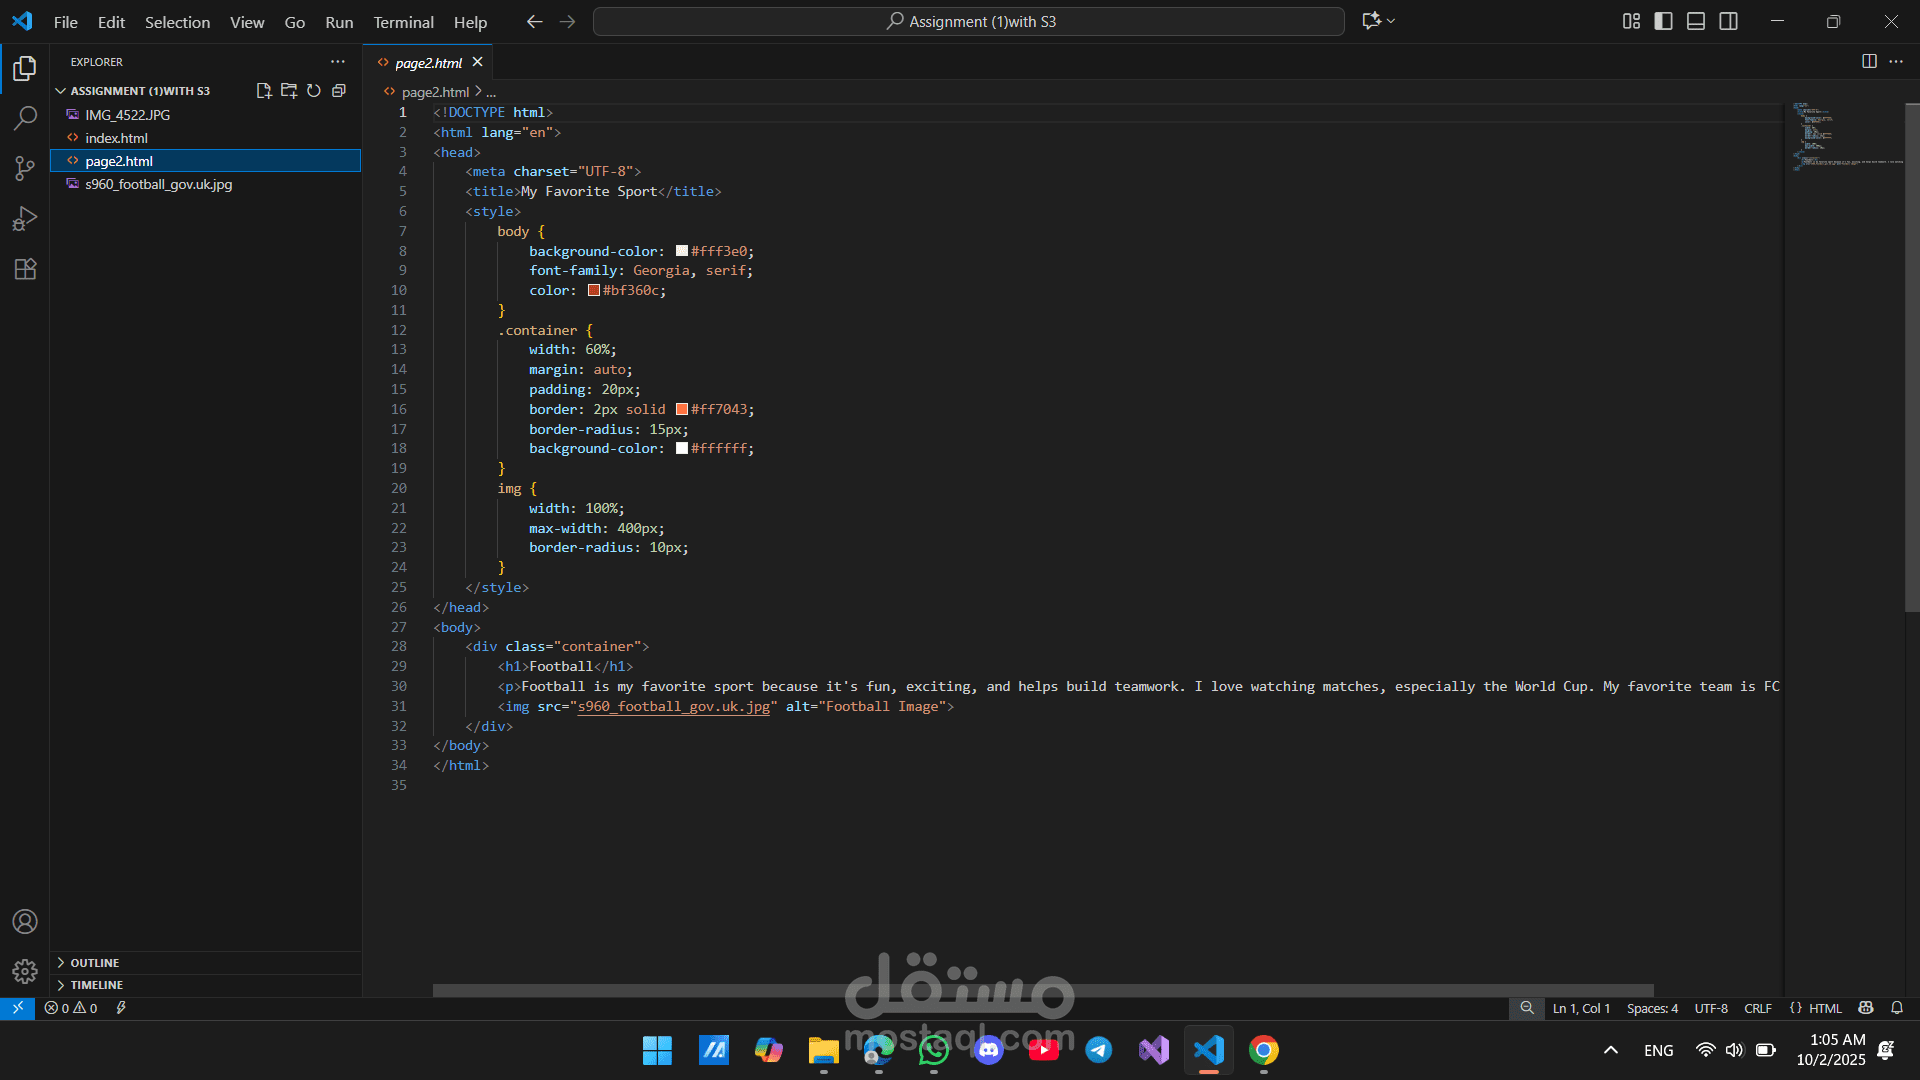The width and height of the screenshot is (1920, 1080).
Task: Open Run and Debug view
Action: [25, 218]
